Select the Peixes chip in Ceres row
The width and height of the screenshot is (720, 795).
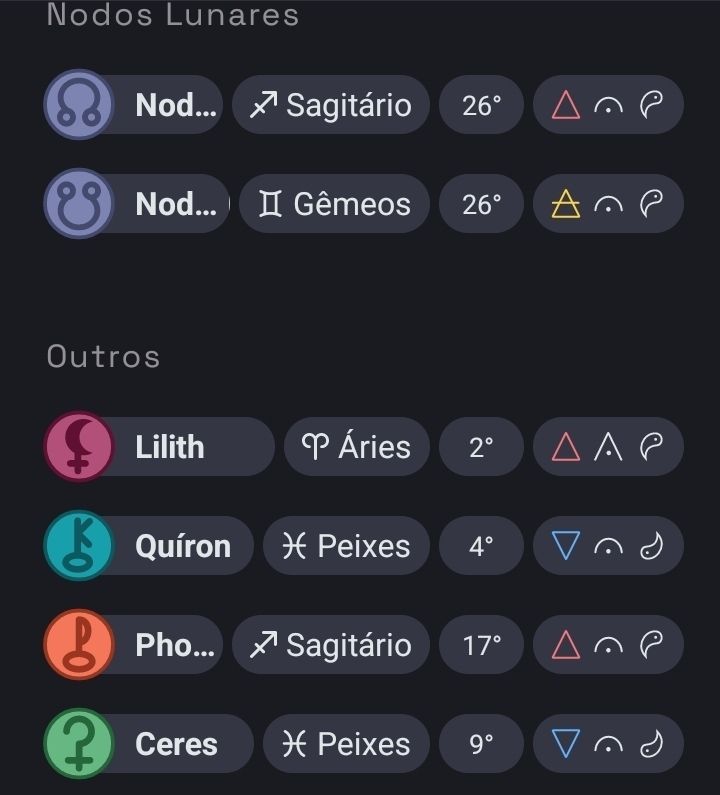(346, 744)
